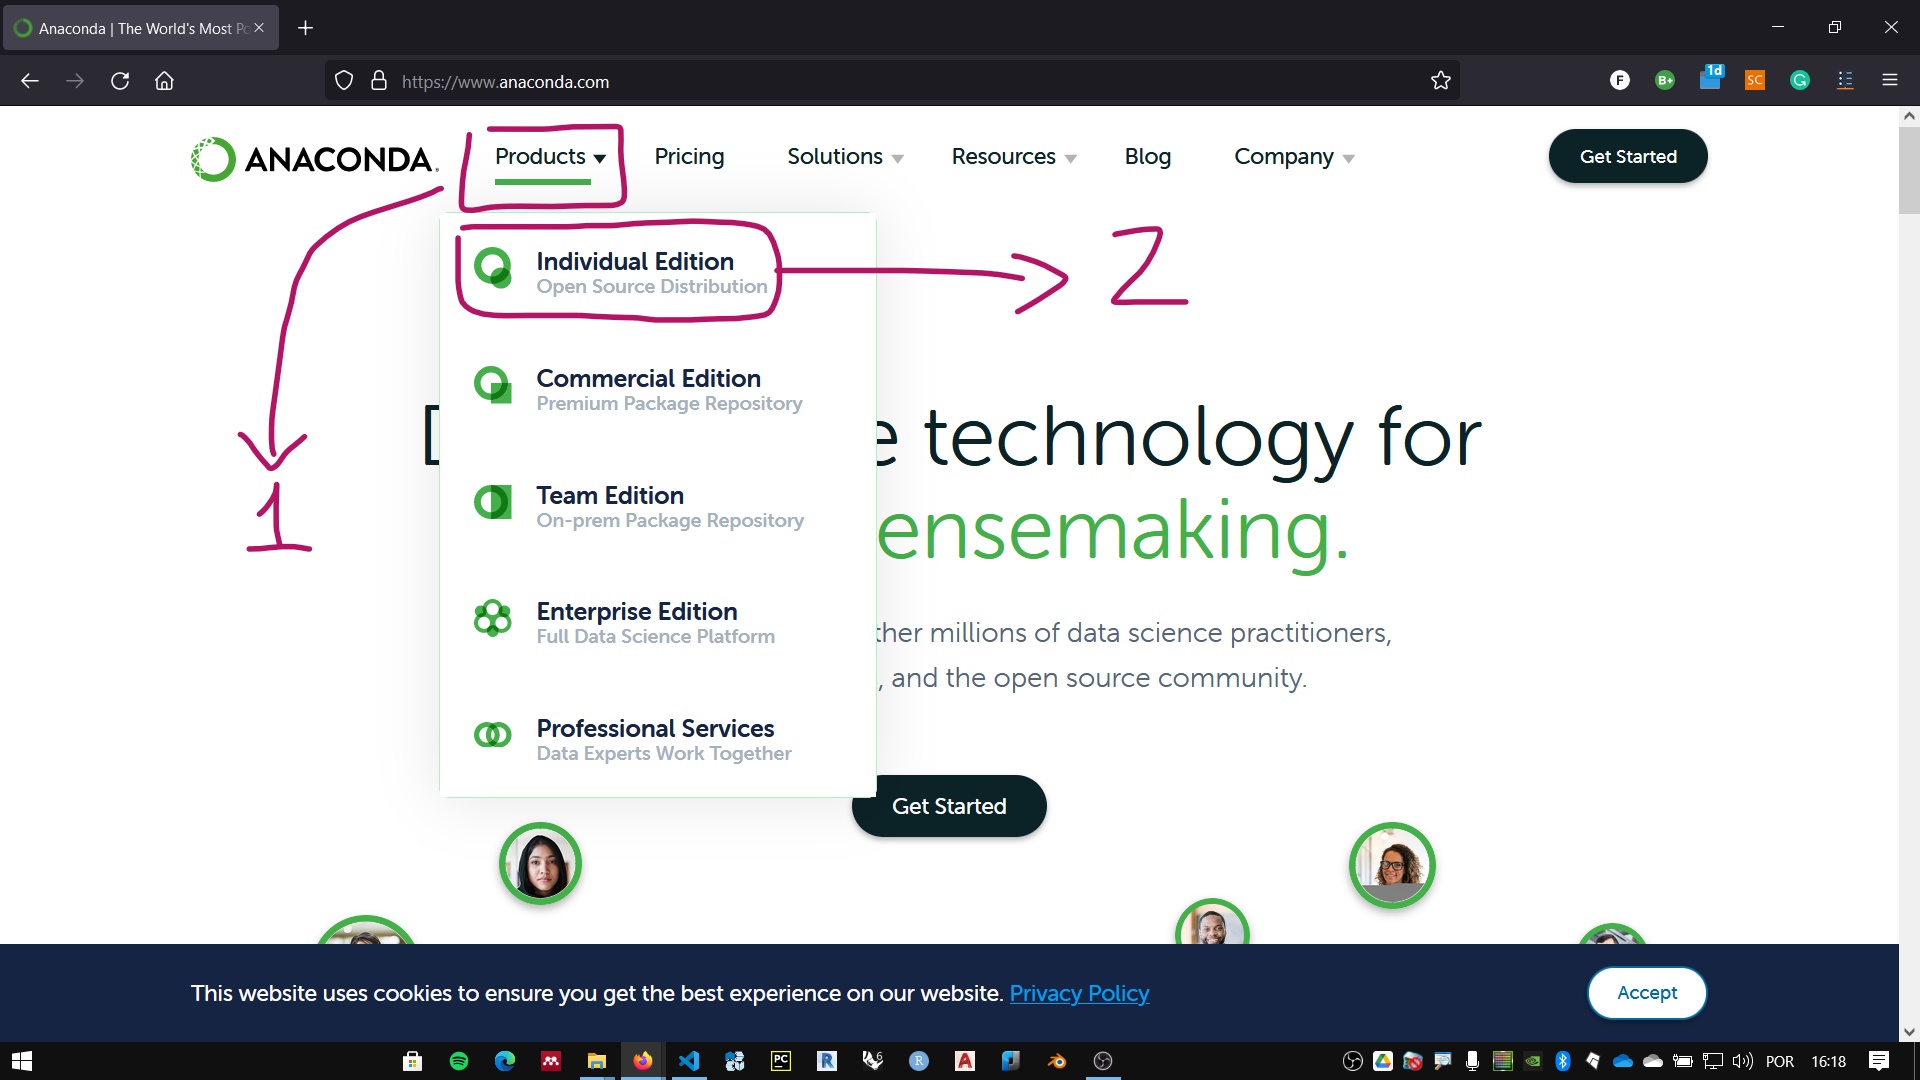Click the Enterprise Edition cluster icon
1920x1080 pixels.
493,618
